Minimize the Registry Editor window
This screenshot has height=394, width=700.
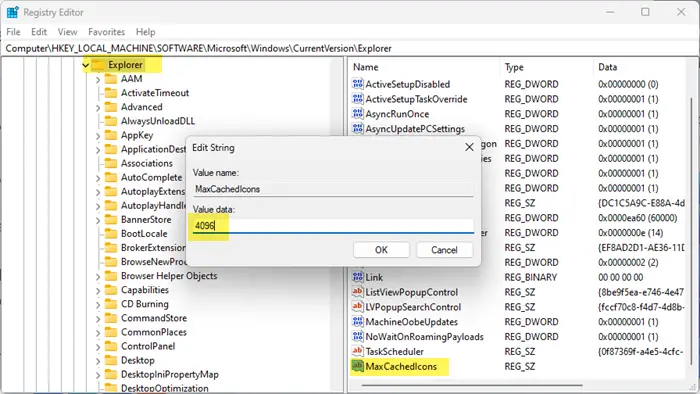pyautogui.click(x=610, y=12)
